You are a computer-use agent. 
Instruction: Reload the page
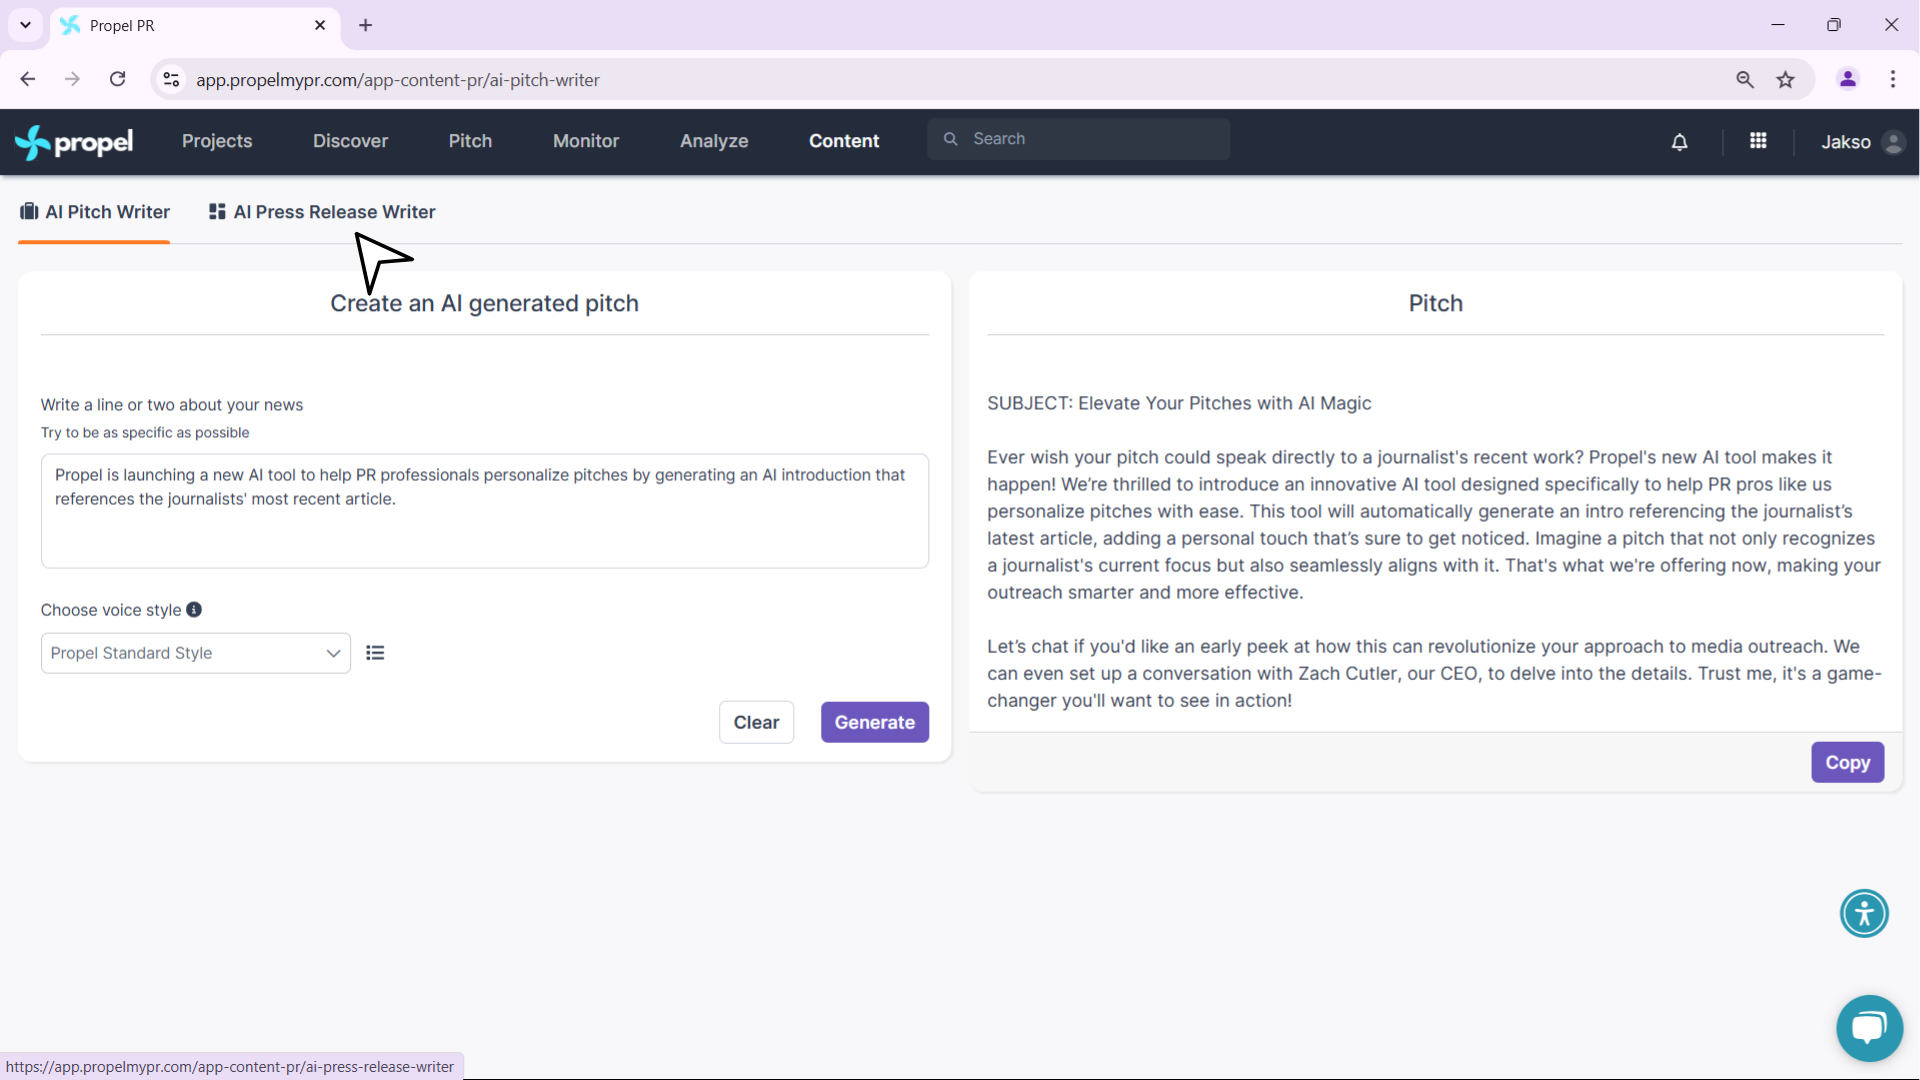[x=117, y=79]
